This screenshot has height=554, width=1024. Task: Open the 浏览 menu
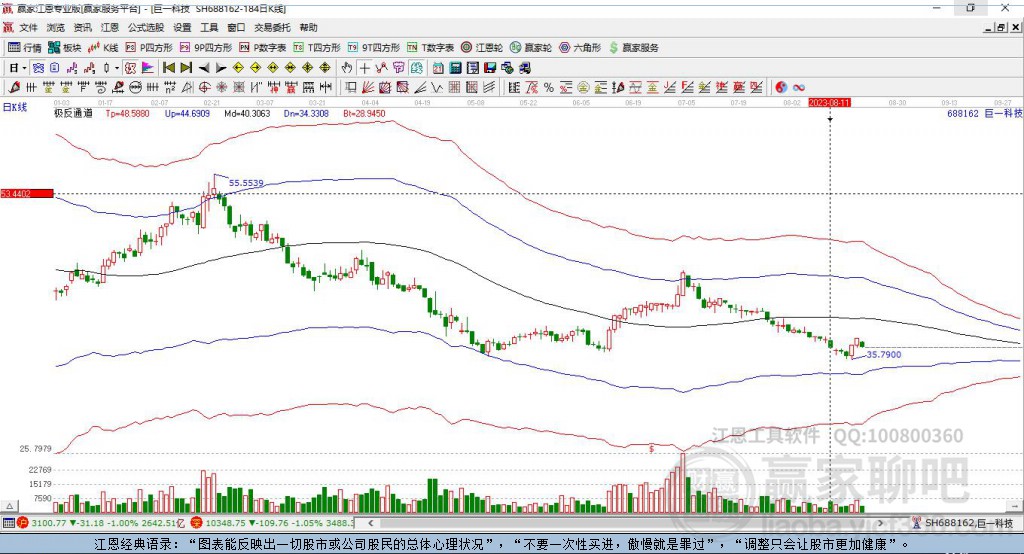coord(56,27)
